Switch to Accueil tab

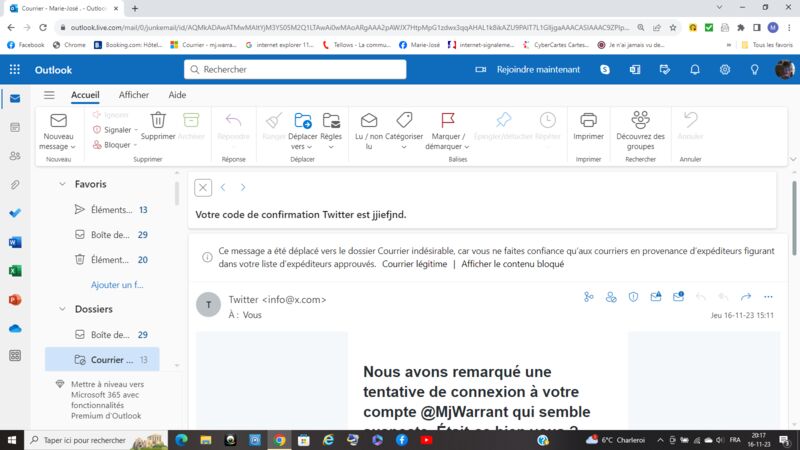(x=85, y=95)
